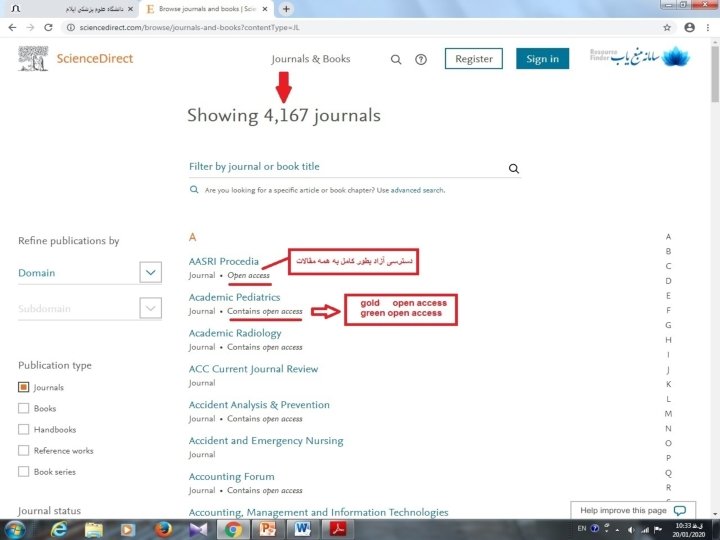Check the Books publication type checkbox
Screen dimensions: 720x540
point(23,408)
